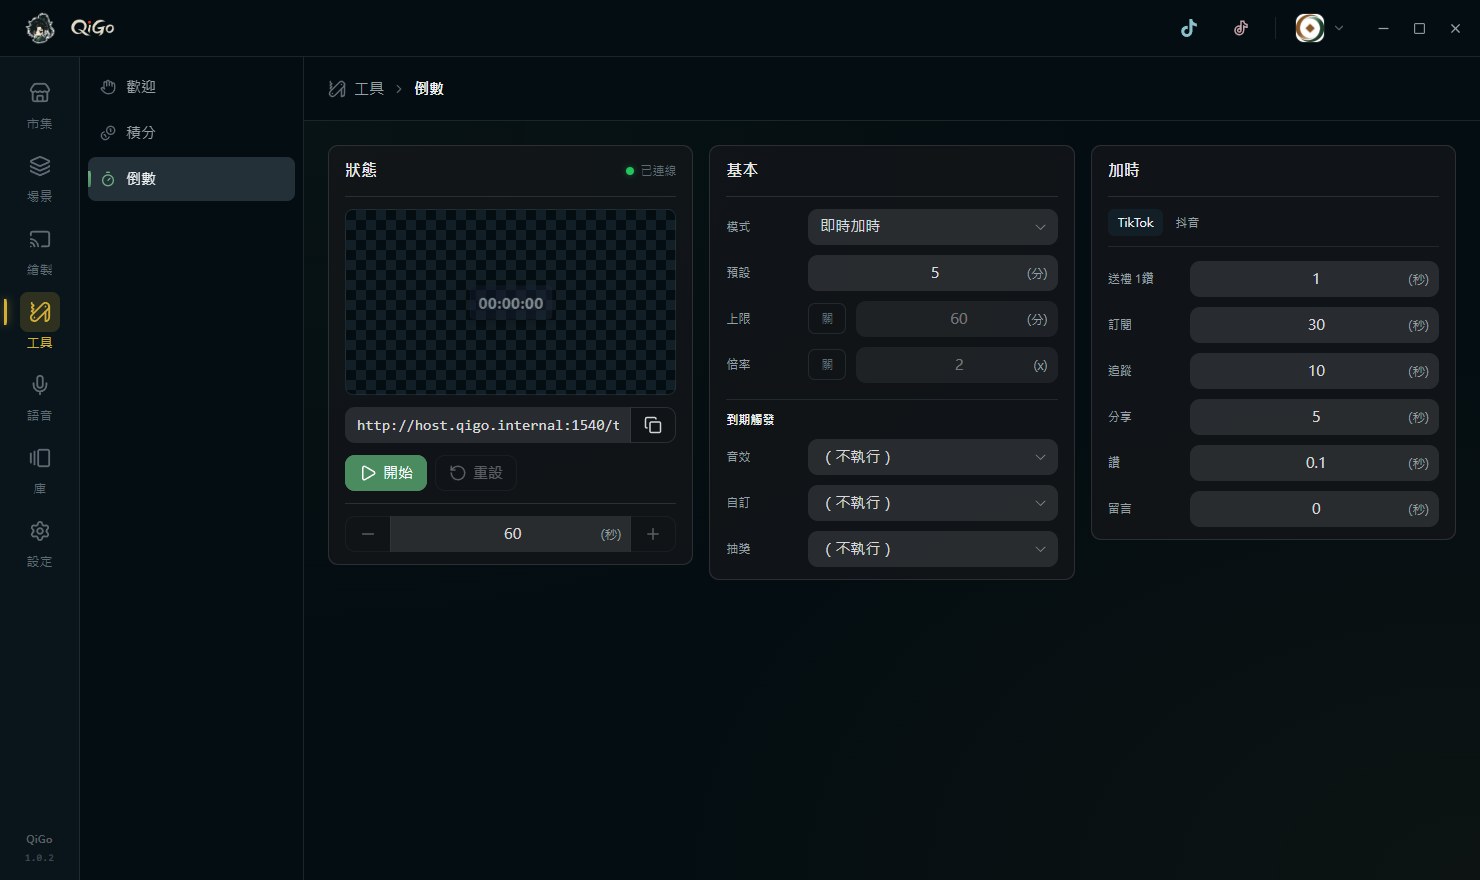Image resolution: width=1480 pixels, height=880 pixels.
Task: Click the TikTok icon in title bar
Action: [1189, 28]
